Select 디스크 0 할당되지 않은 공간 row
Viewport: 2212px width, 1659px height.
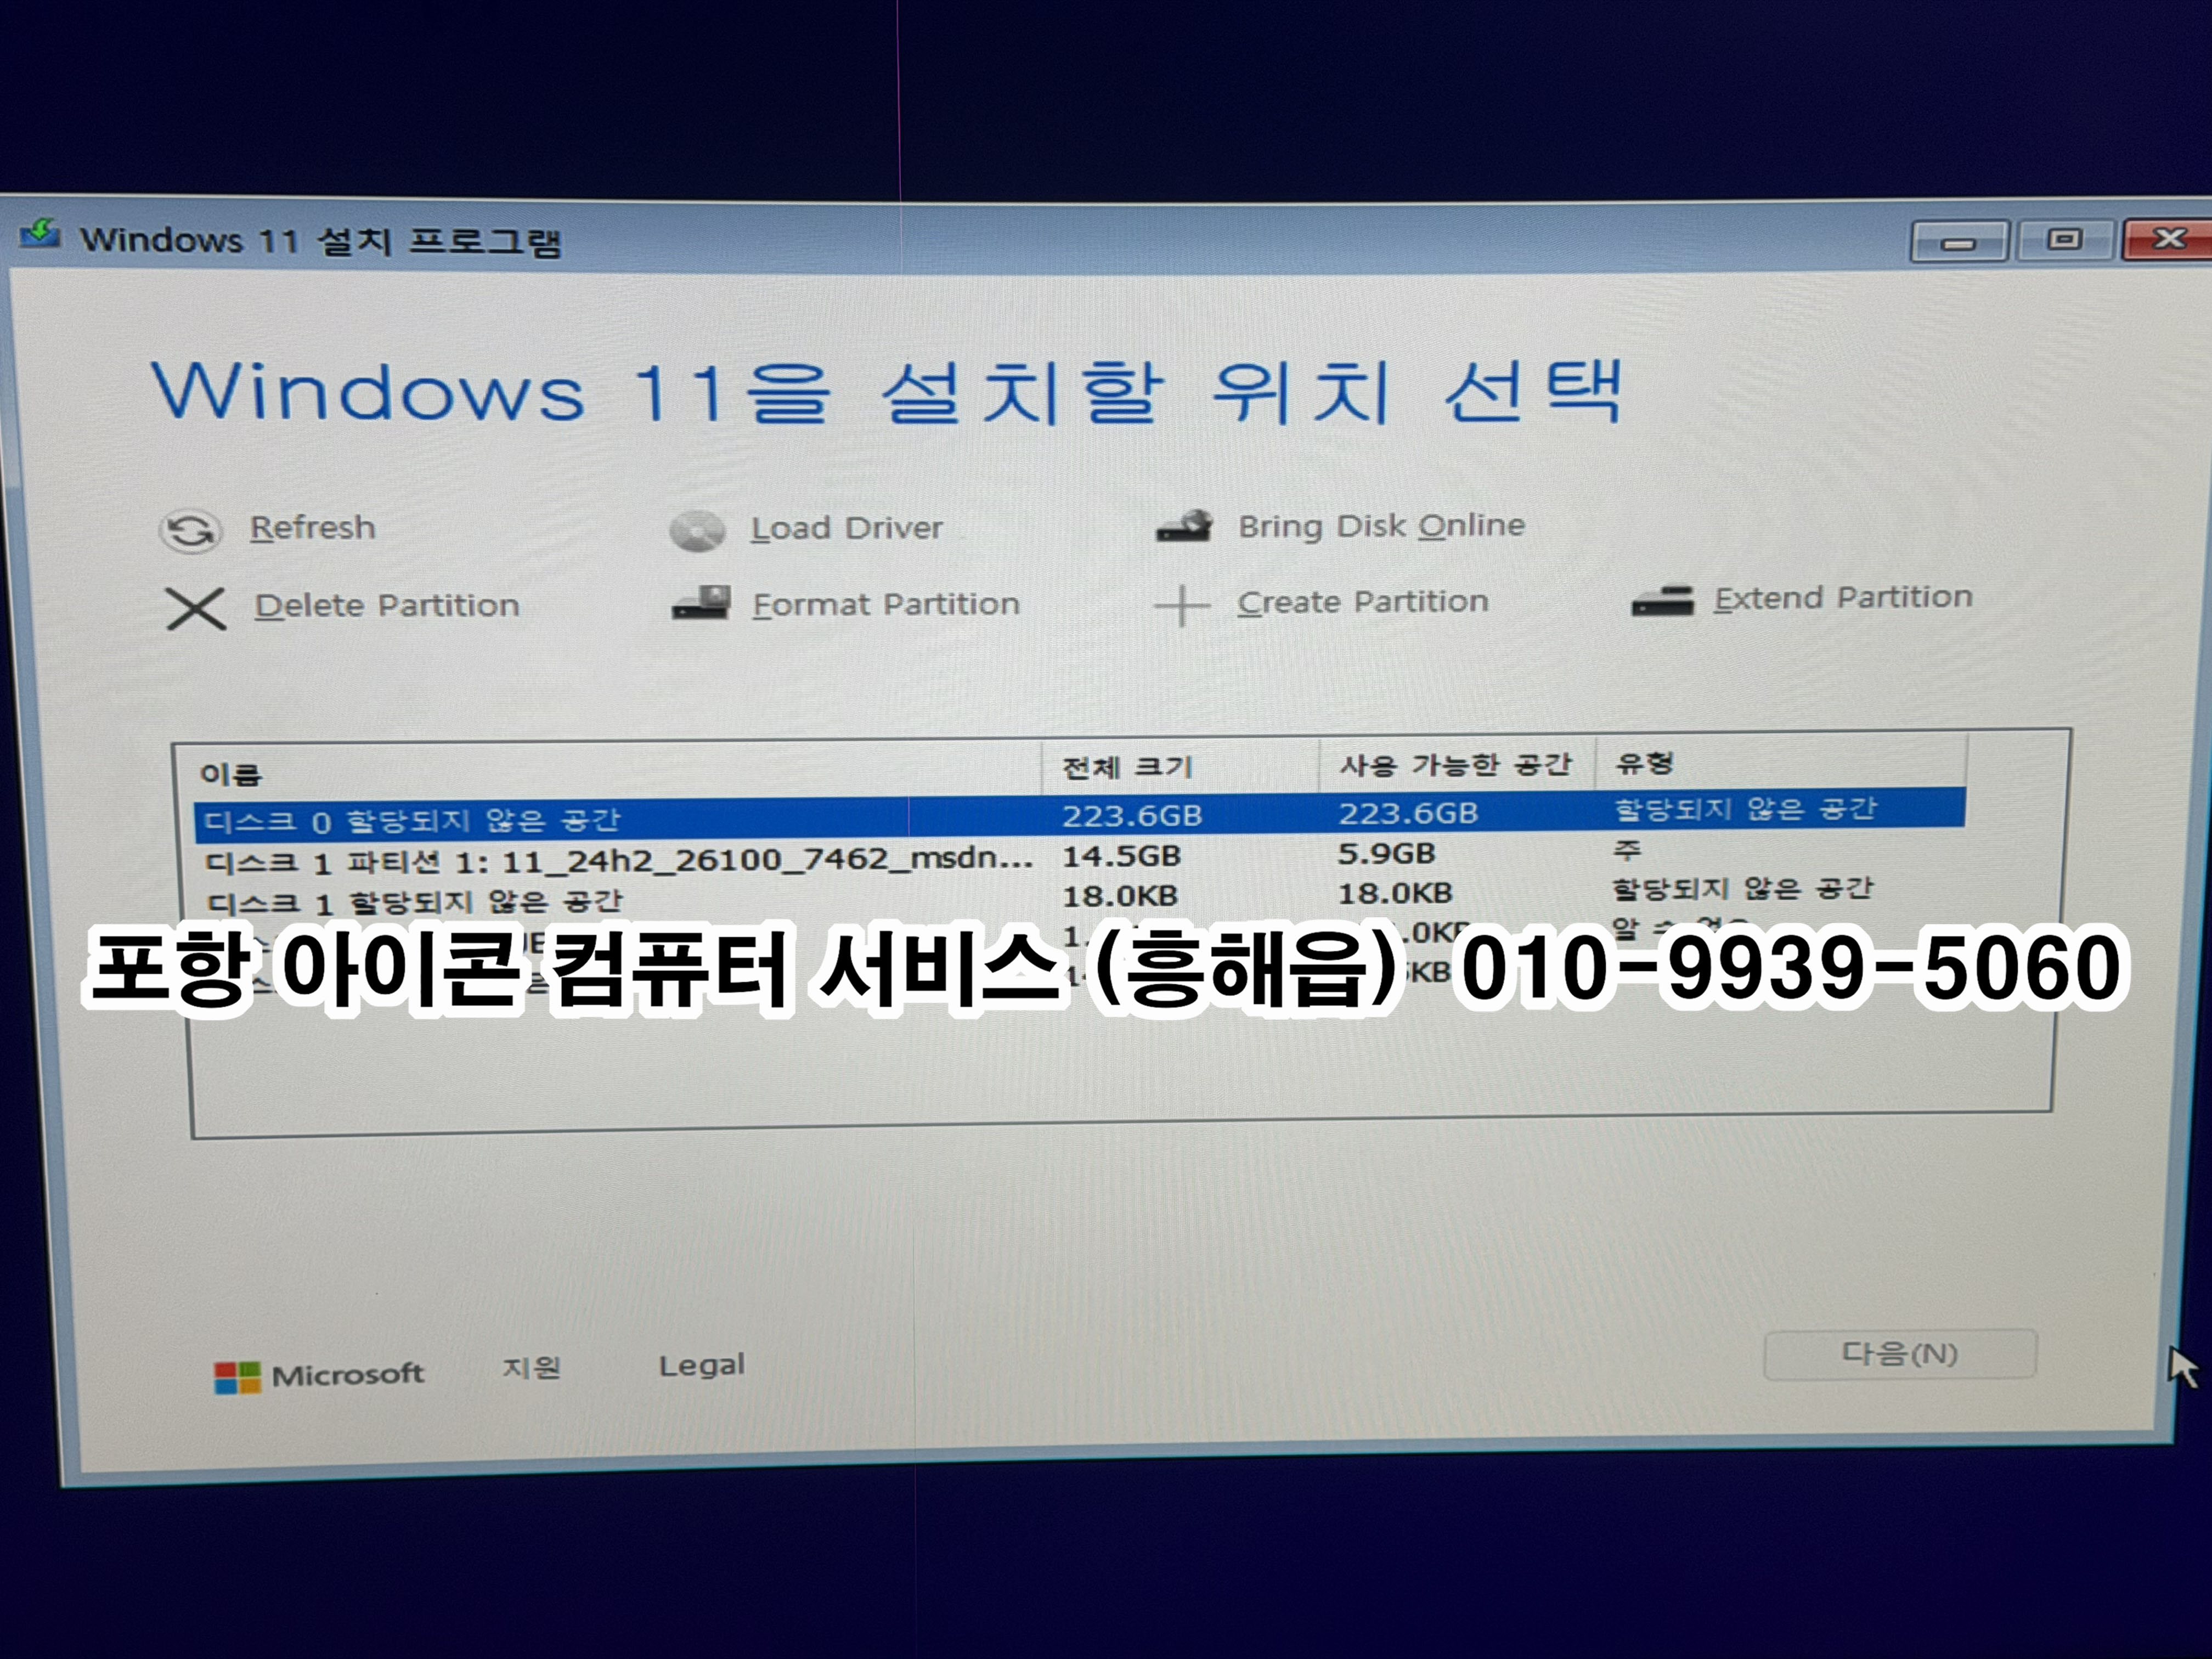click(x=1079, y=815)
